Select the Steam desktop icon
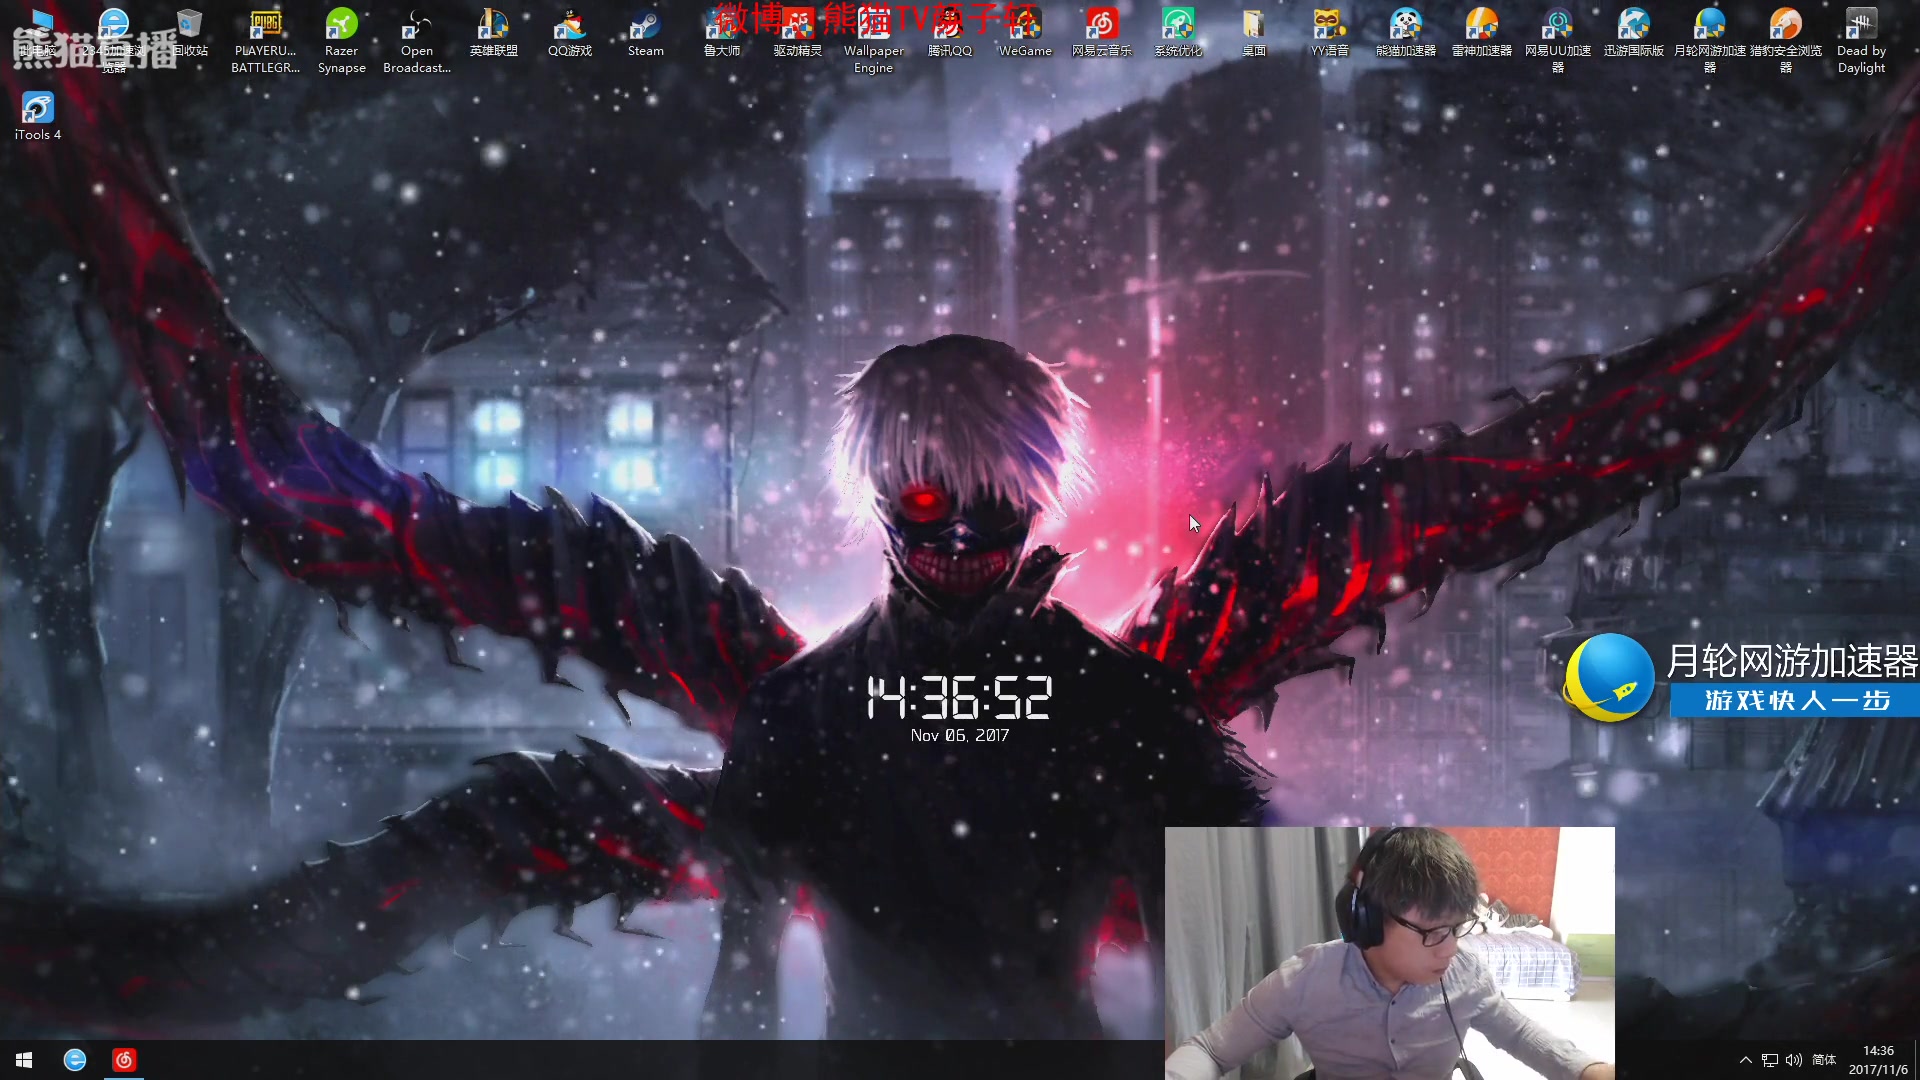The image size is (1920, 1080). 646,33
